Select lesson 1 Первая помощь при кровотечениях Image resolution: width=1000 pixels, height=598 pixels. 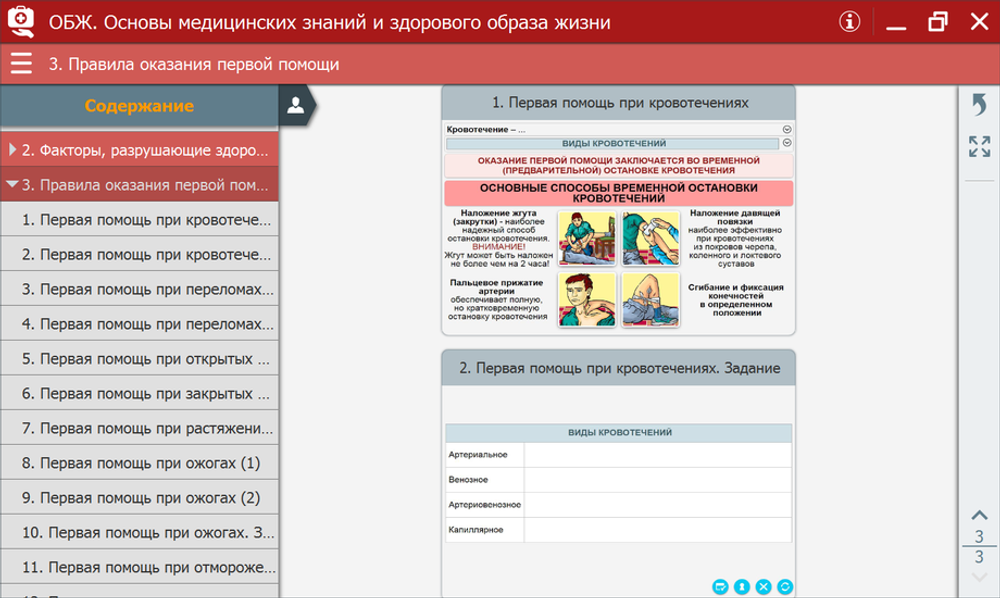[x=140, y=219]
